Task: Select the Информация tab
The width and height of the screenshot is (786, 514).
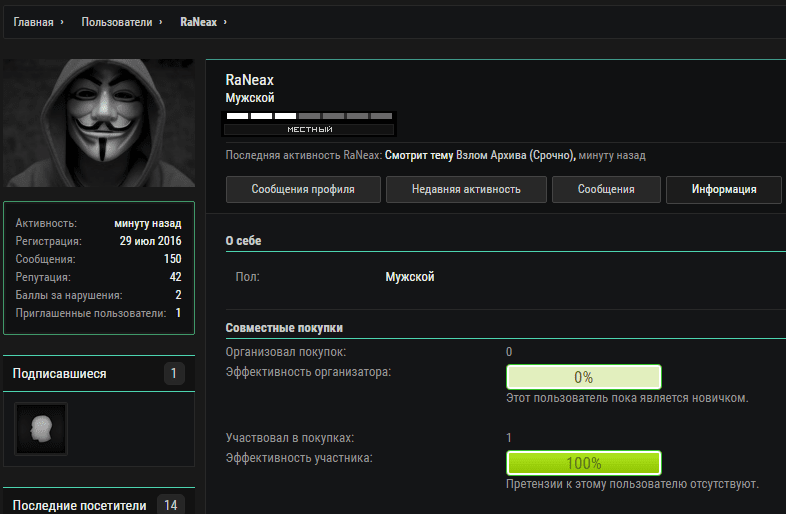Action: [724, 189]
